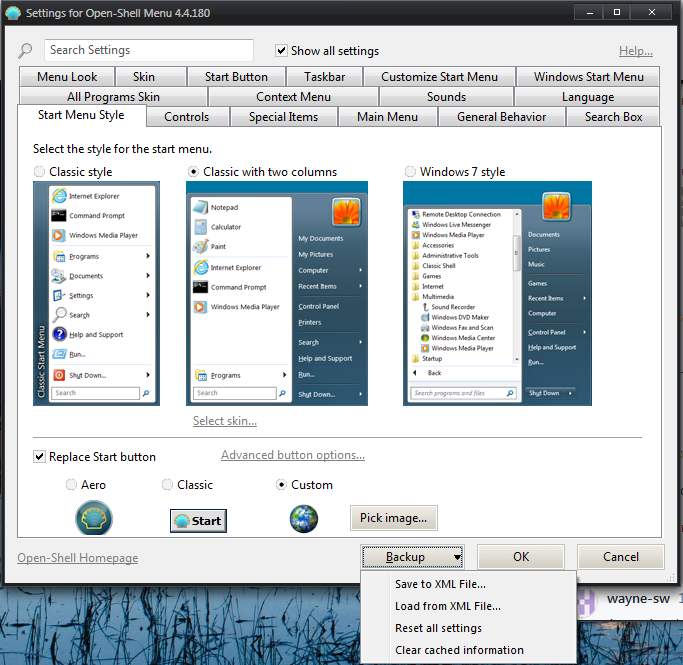Screen dimensions: 683x665
Task: Click into the Search Settings field
Action: [x=149, y=50]
